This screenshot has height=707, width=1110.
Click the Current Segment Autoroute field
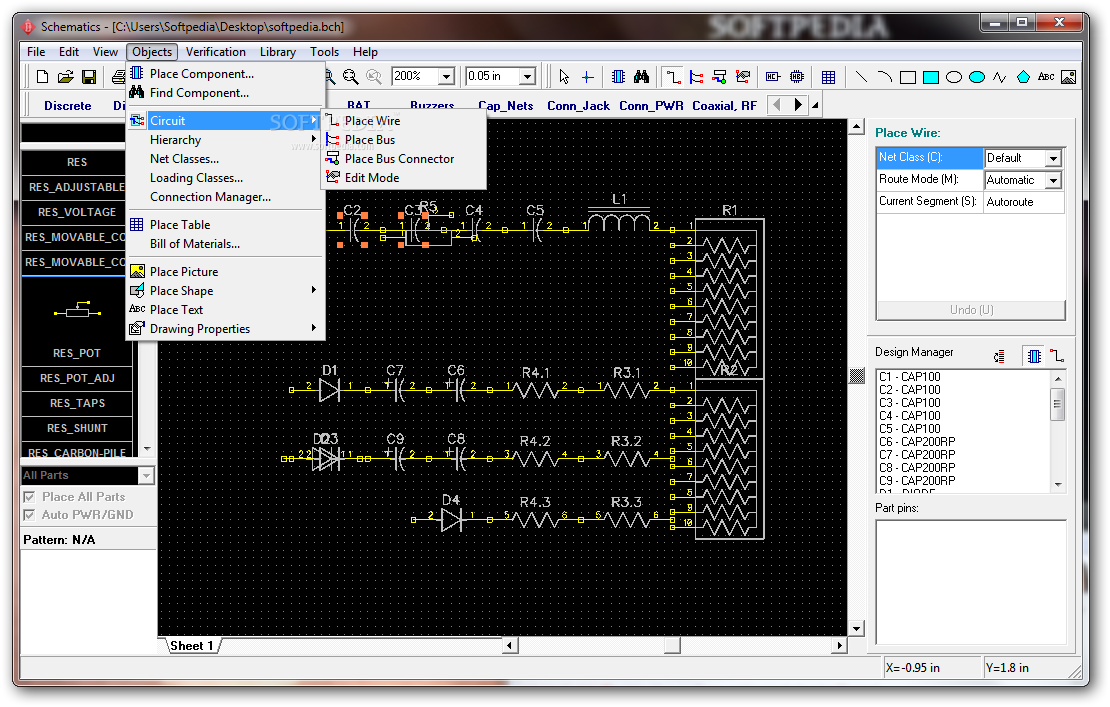point(1024,202)
